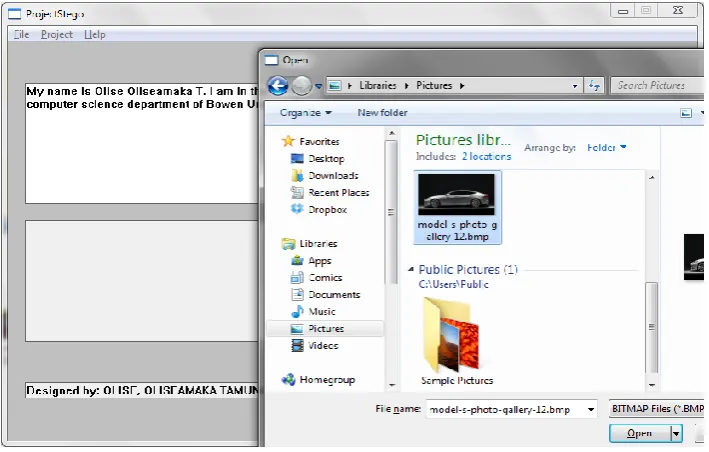Expand arrow after Pictures breadcrumb
Image resolution: width=709 pixels, height=452 pixels.
(462, 85)
